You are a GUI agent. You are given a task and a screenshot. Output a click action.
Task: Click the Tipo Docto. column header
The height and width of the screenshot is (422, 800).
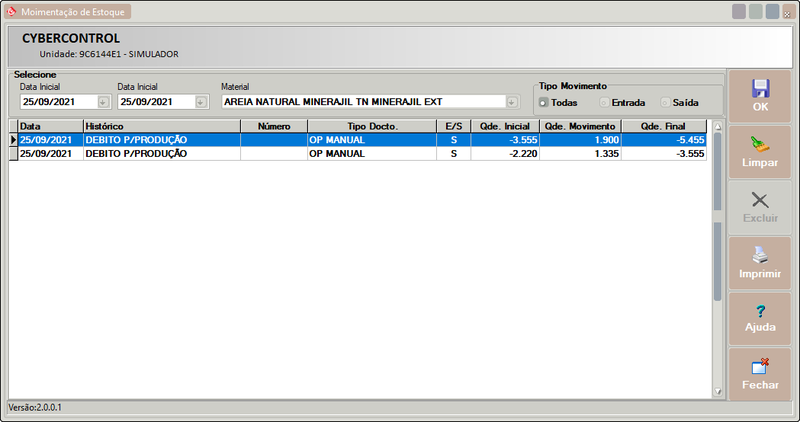coord(372,127)
